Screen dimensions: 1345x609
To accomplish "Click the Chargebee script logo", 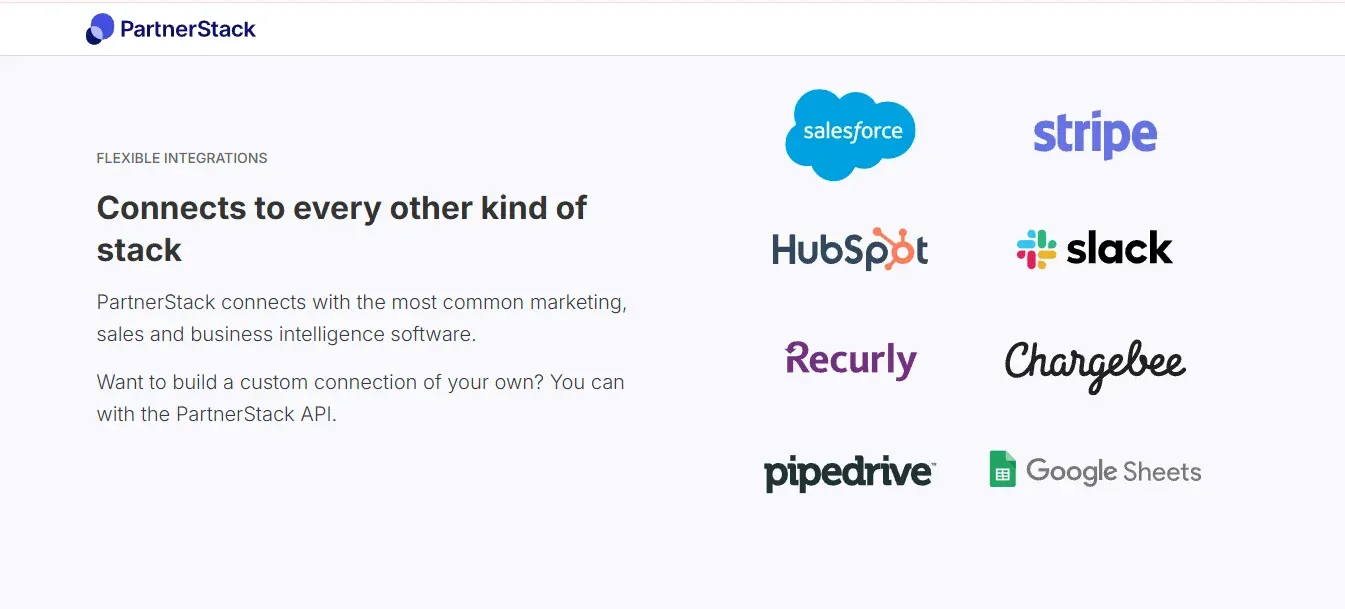I will (x=1095, y=365).
